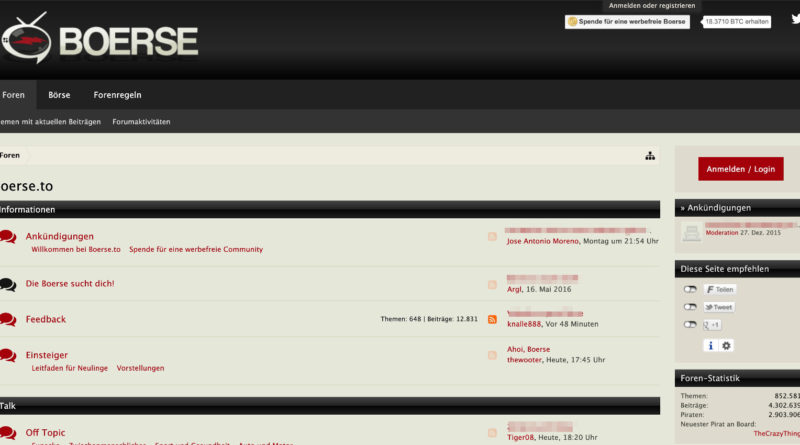Screen dimensions: 800x445
Task: Open the Feedback forum link
Action: point(46,319)
